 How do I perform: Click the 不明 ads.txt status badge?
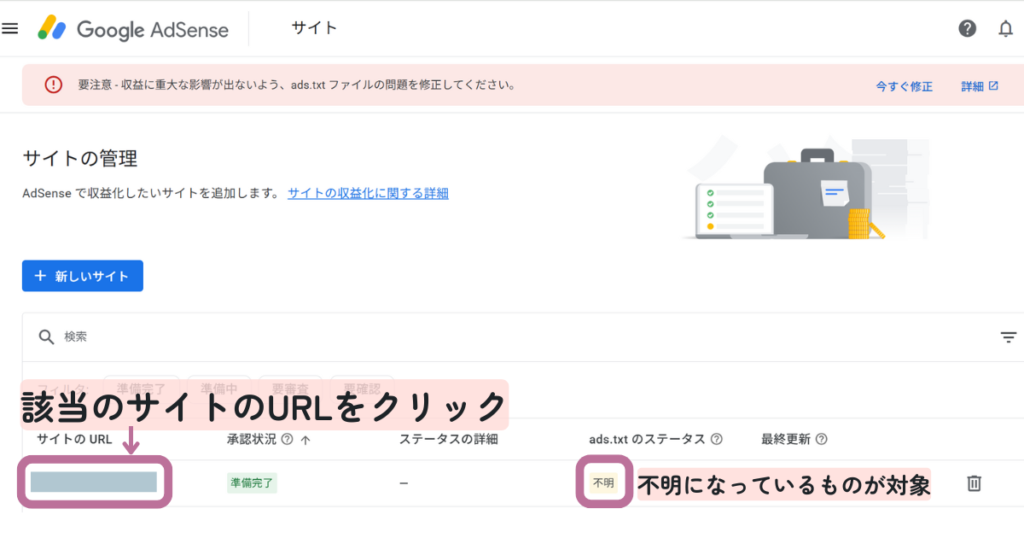point(604,483)
